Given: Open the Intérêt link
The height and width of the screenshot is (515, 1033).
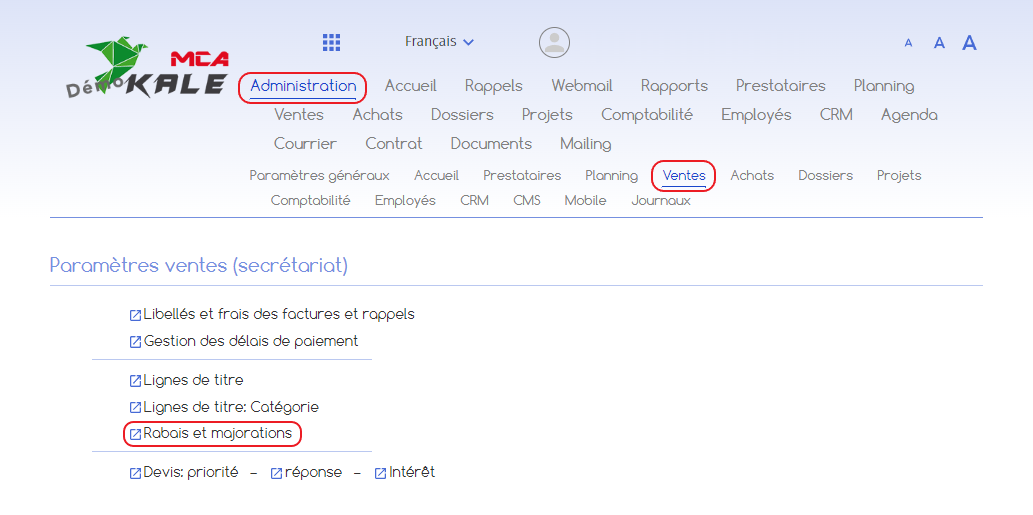Looking at the screenshot, I should (x=412, y=473).
